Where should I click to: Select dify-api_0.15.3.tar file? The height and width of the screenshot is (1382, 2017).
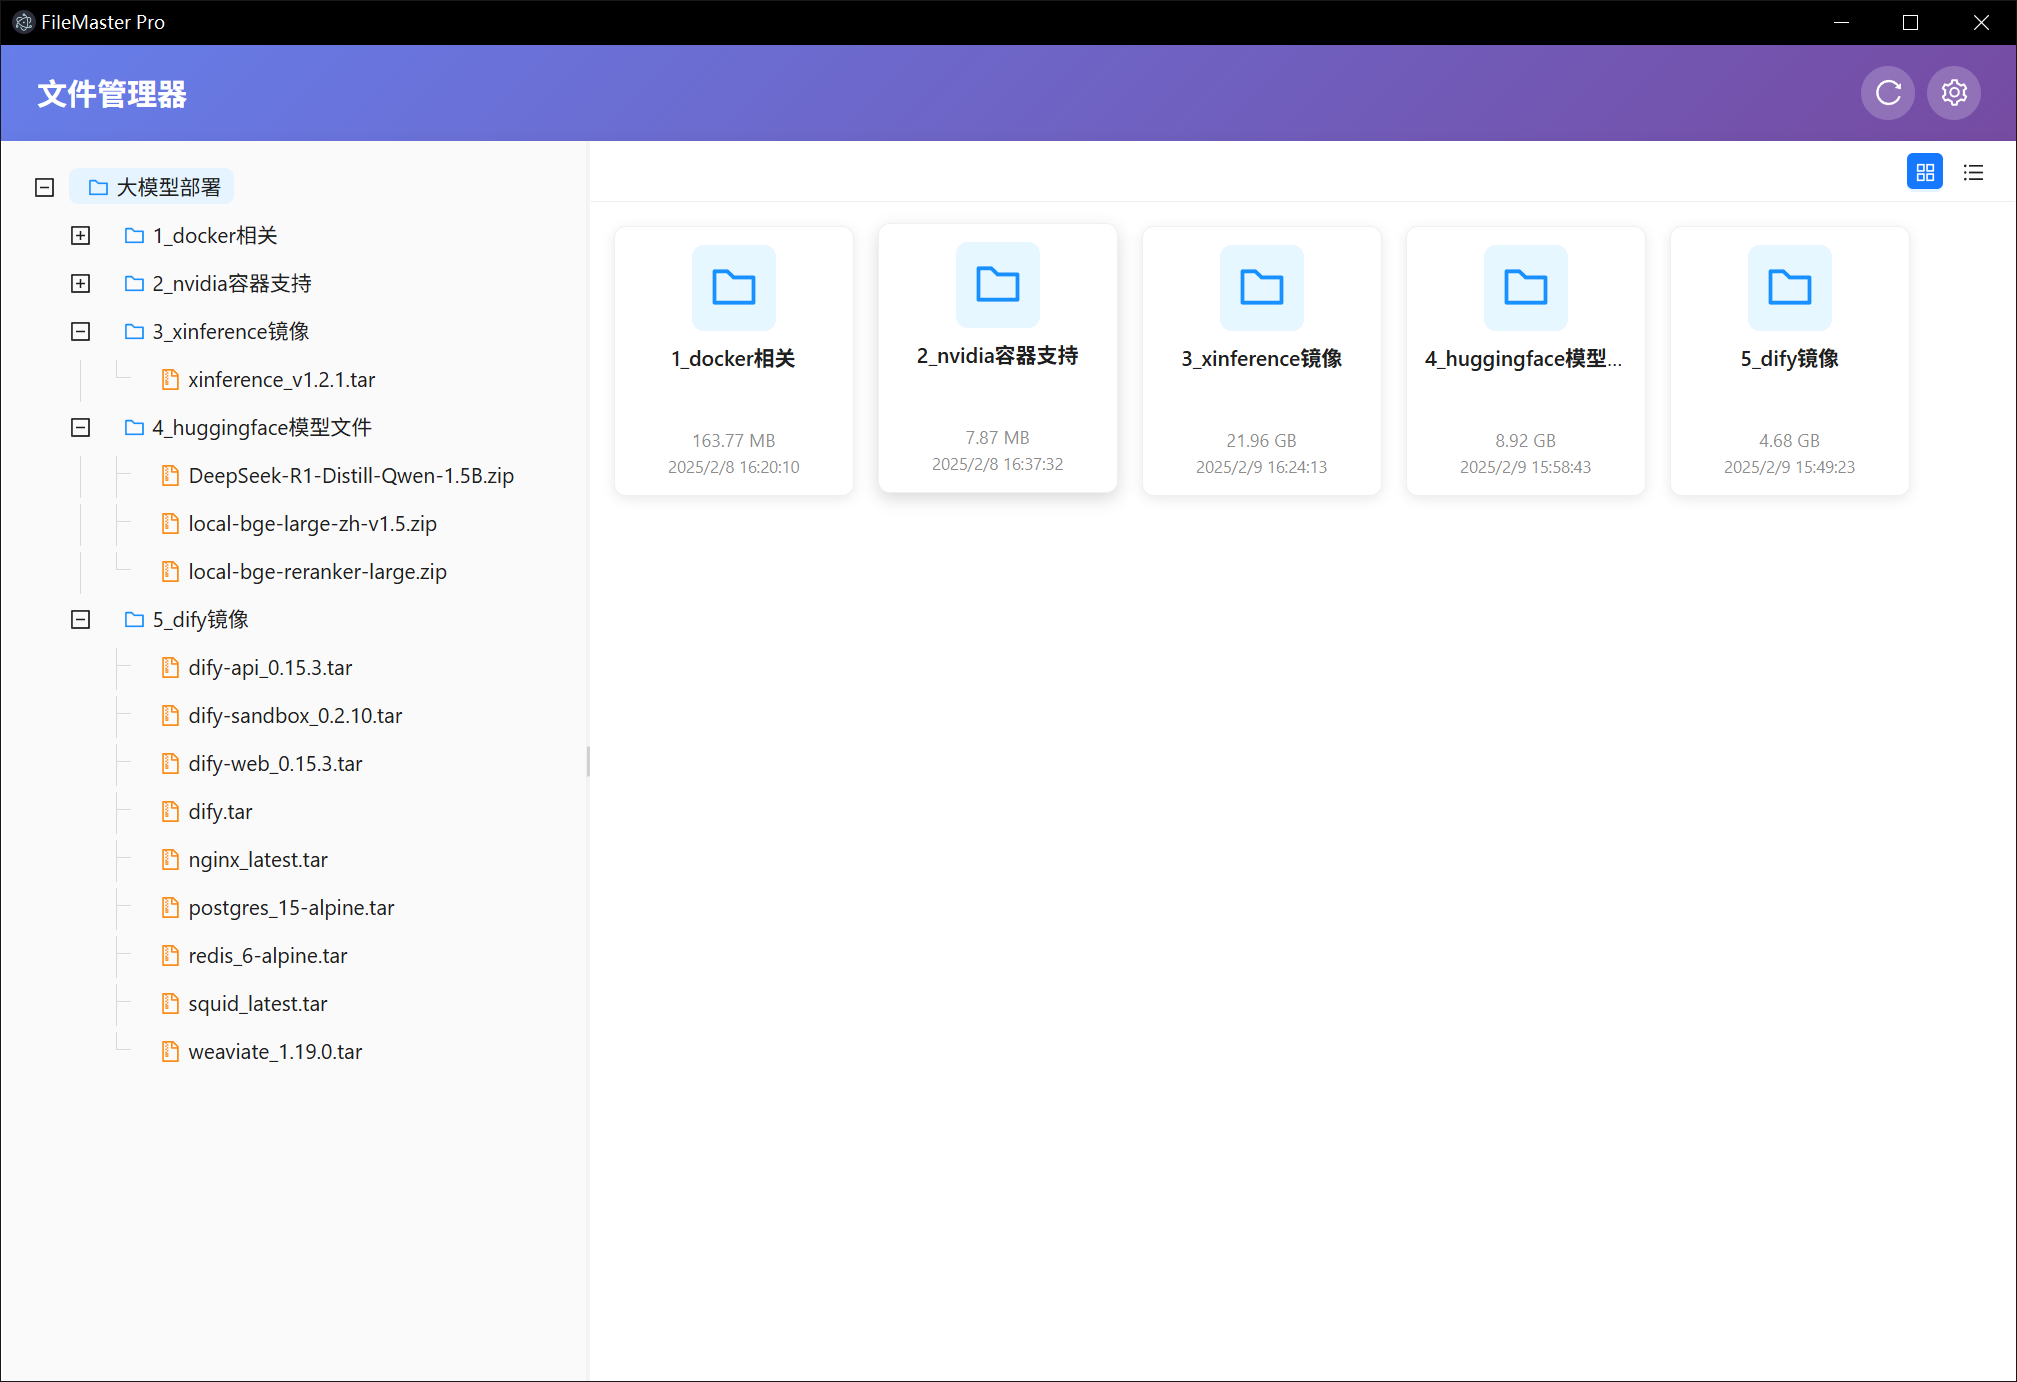257,667
